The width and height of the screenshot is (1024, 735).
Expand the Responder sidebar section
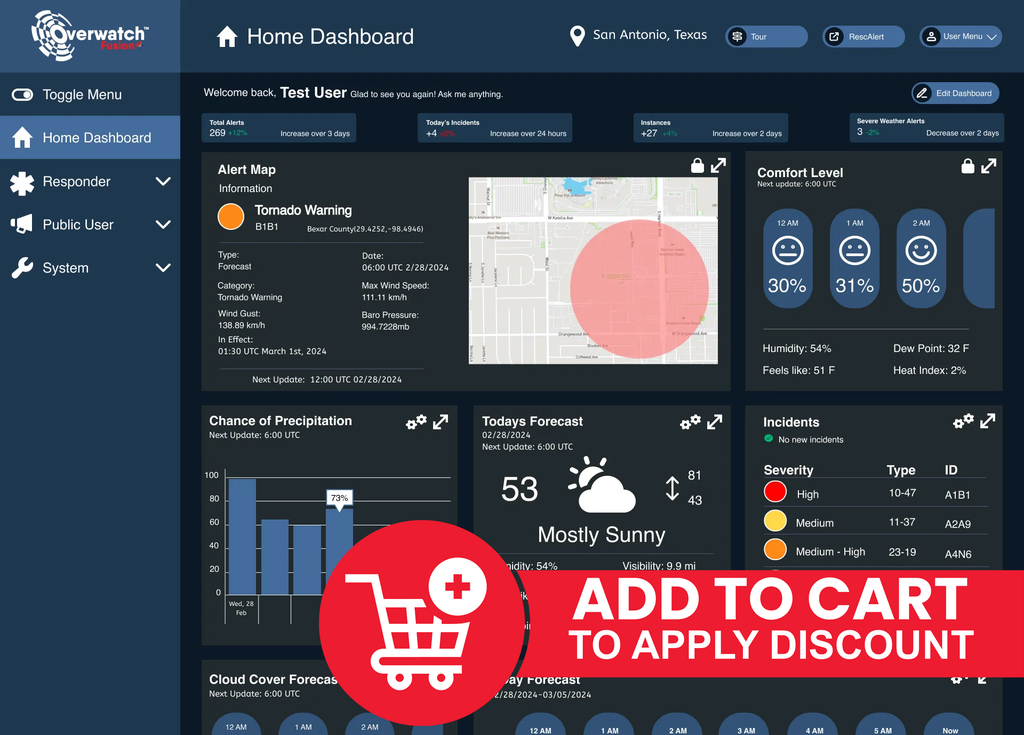163,182
